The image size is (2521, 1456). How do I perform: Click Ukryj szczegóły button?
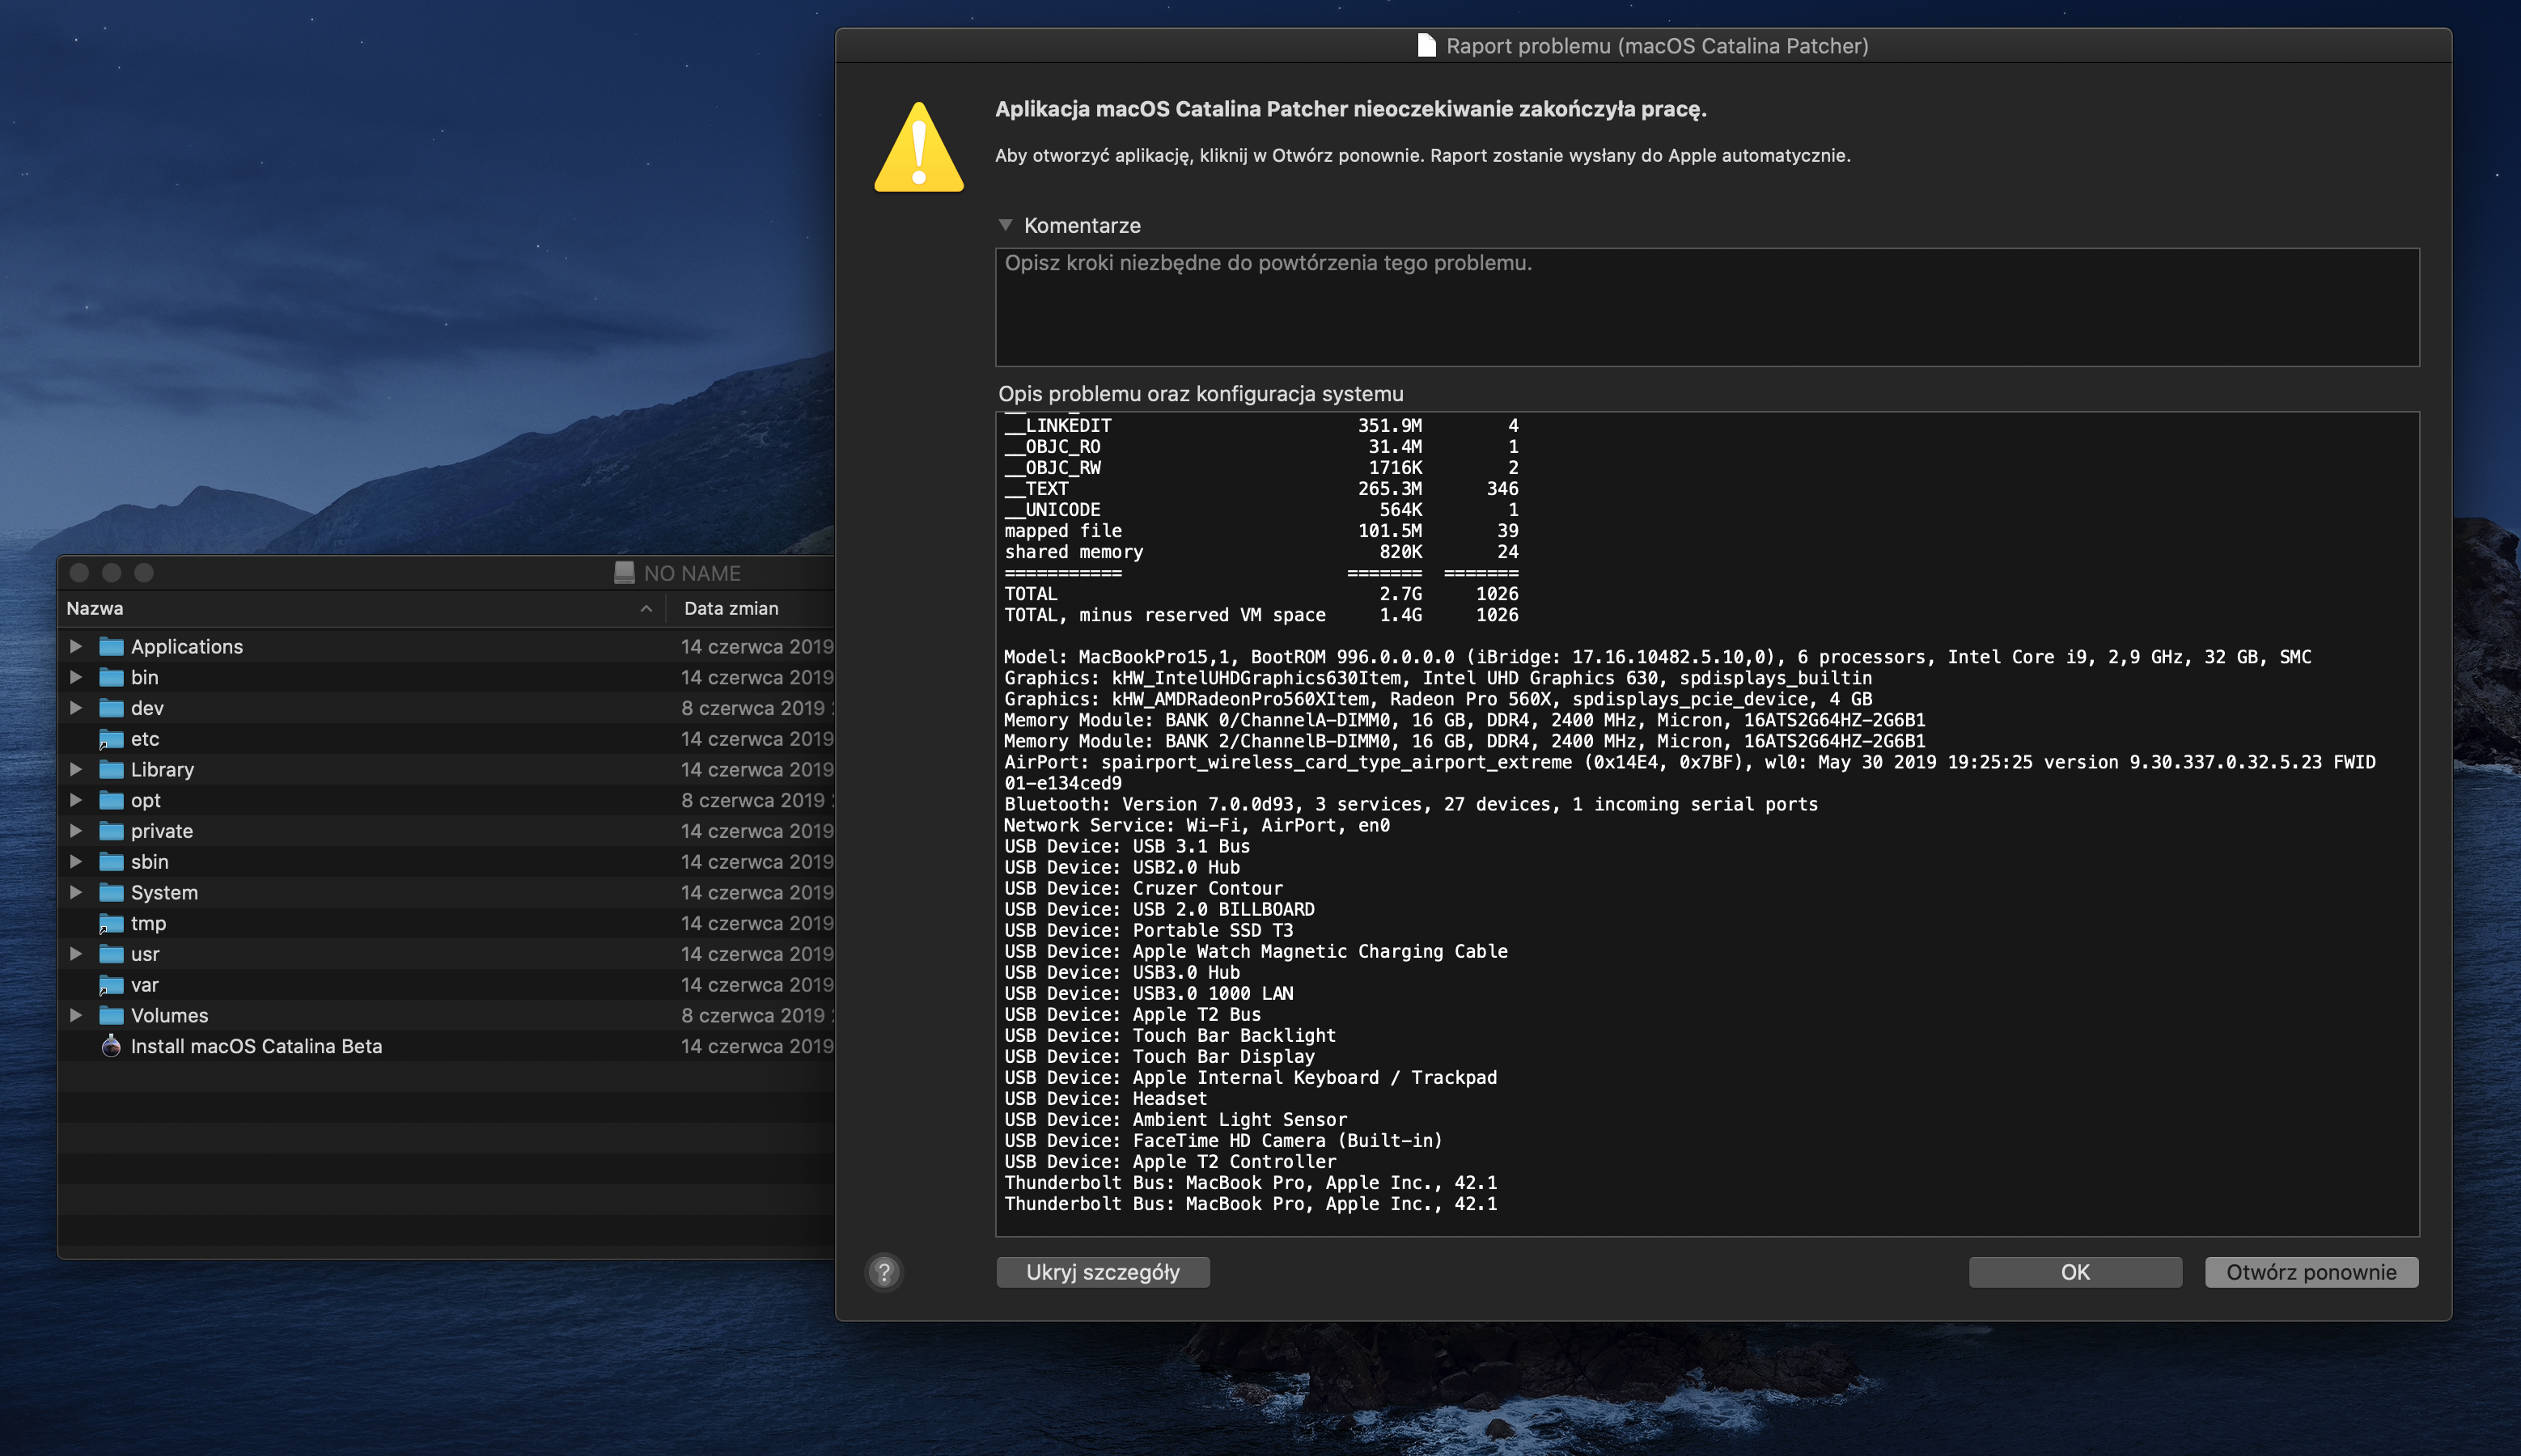pyautogui.click(x=1102, y=1272)
